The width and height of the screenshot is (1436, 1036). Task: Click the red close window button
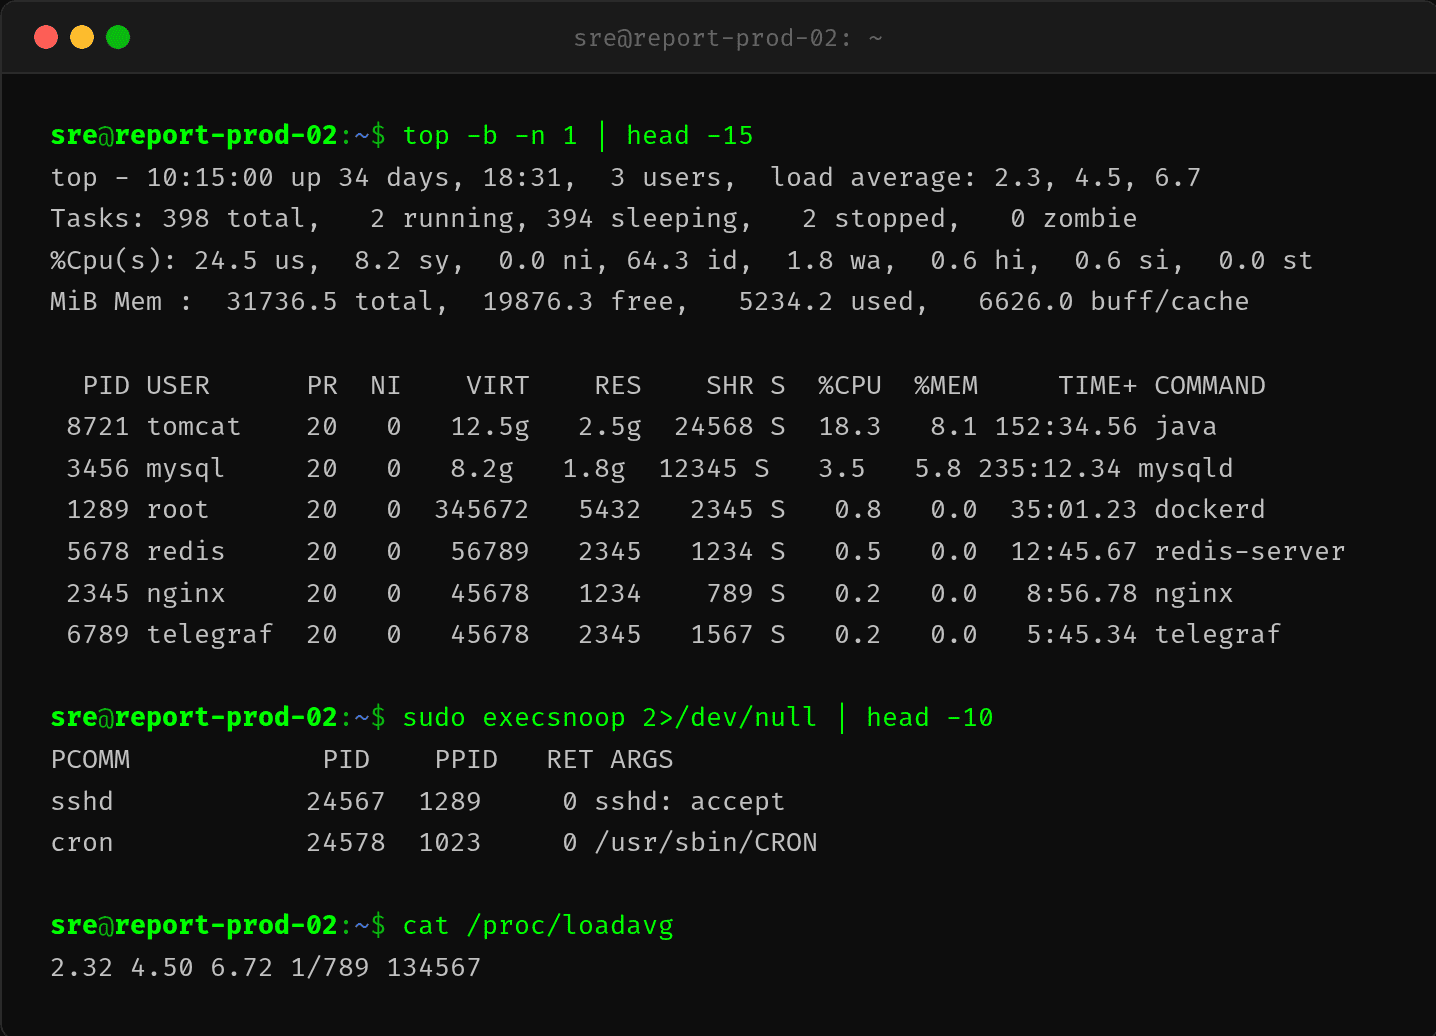click(x=46, y=38)
